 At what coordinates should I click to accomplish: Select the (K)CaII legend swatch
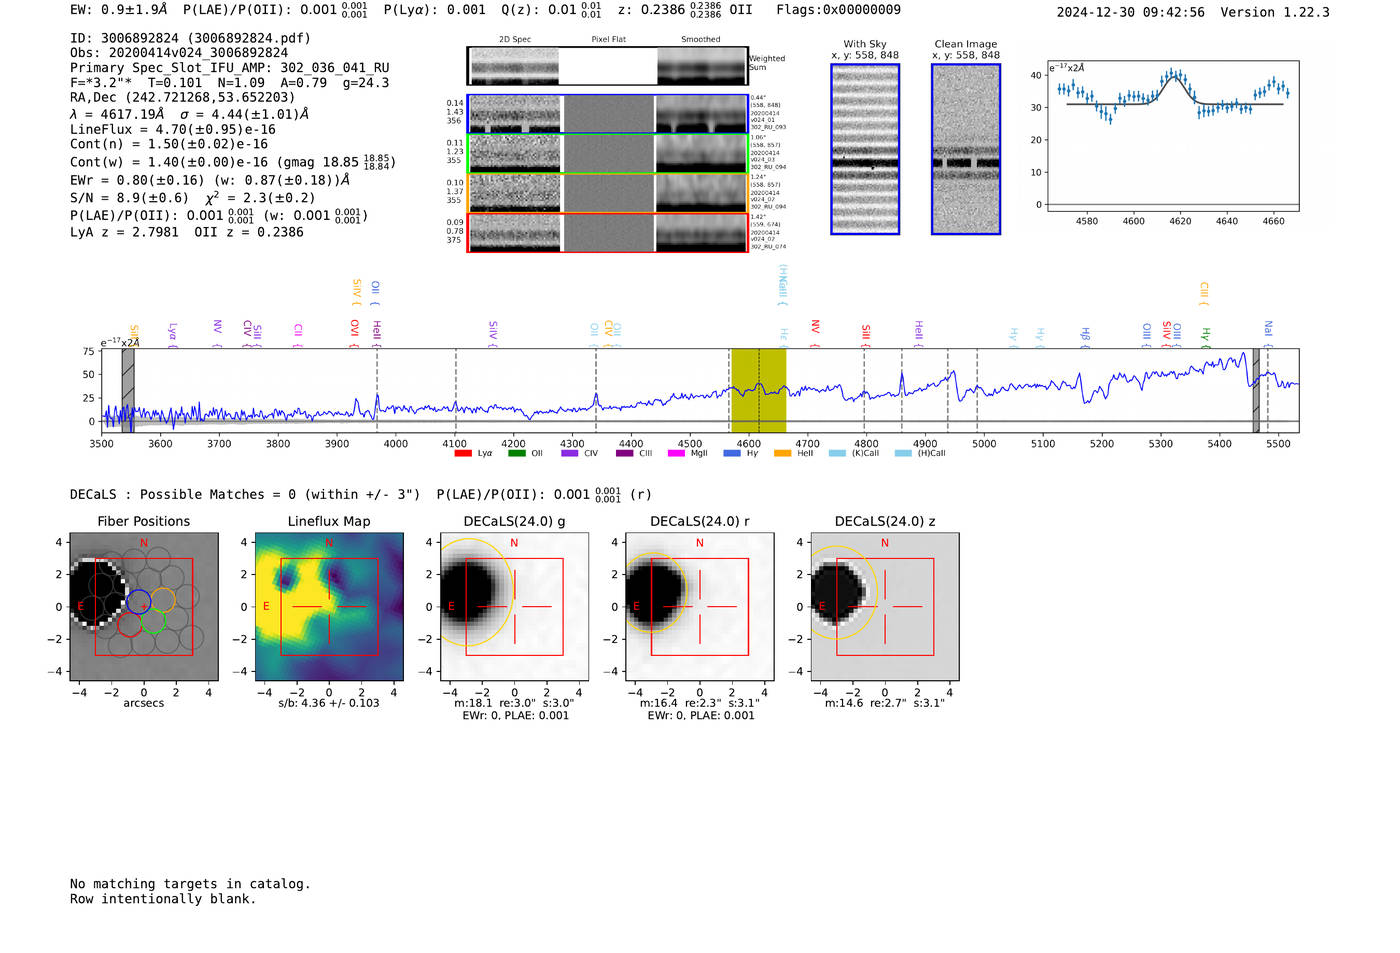click(x=837, y=453)
